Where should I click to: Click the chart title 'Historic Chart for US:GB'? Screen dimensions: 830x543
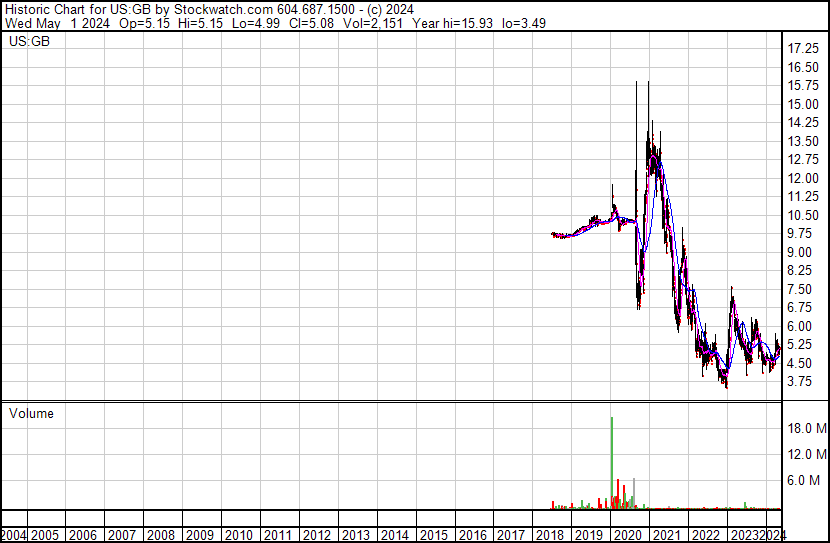coord(78,10)
